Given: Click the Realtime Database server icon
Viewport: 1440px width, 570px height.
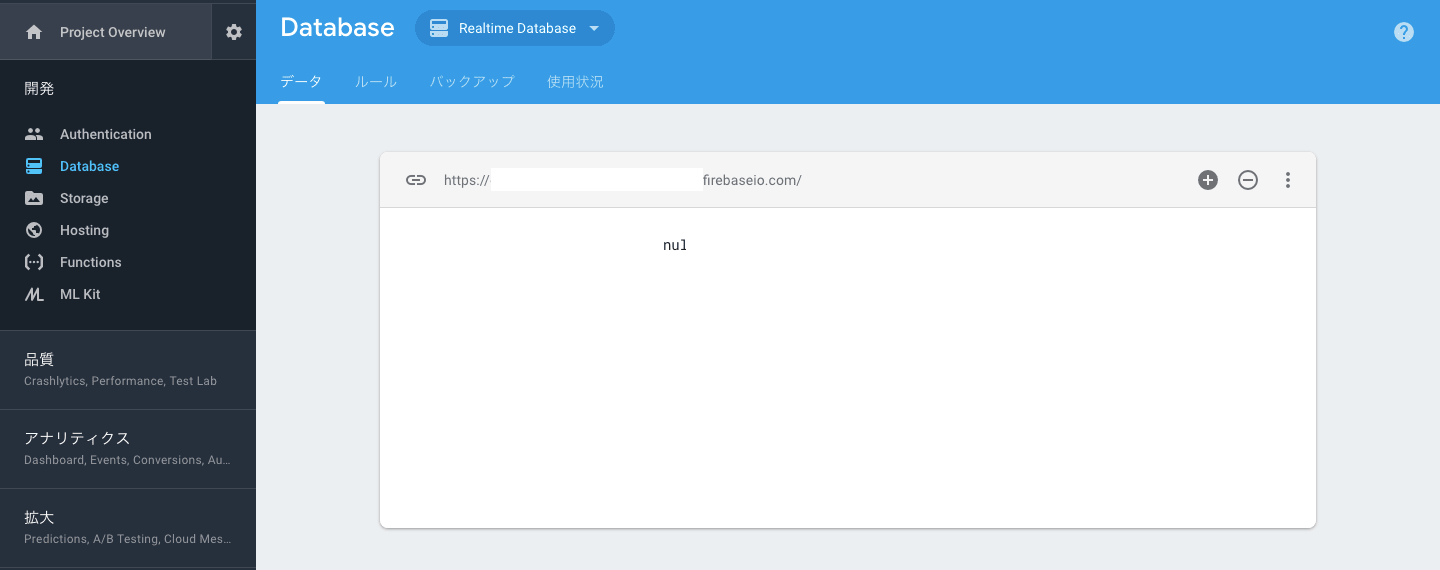Looking at the screenshot, I should point(438,28).
